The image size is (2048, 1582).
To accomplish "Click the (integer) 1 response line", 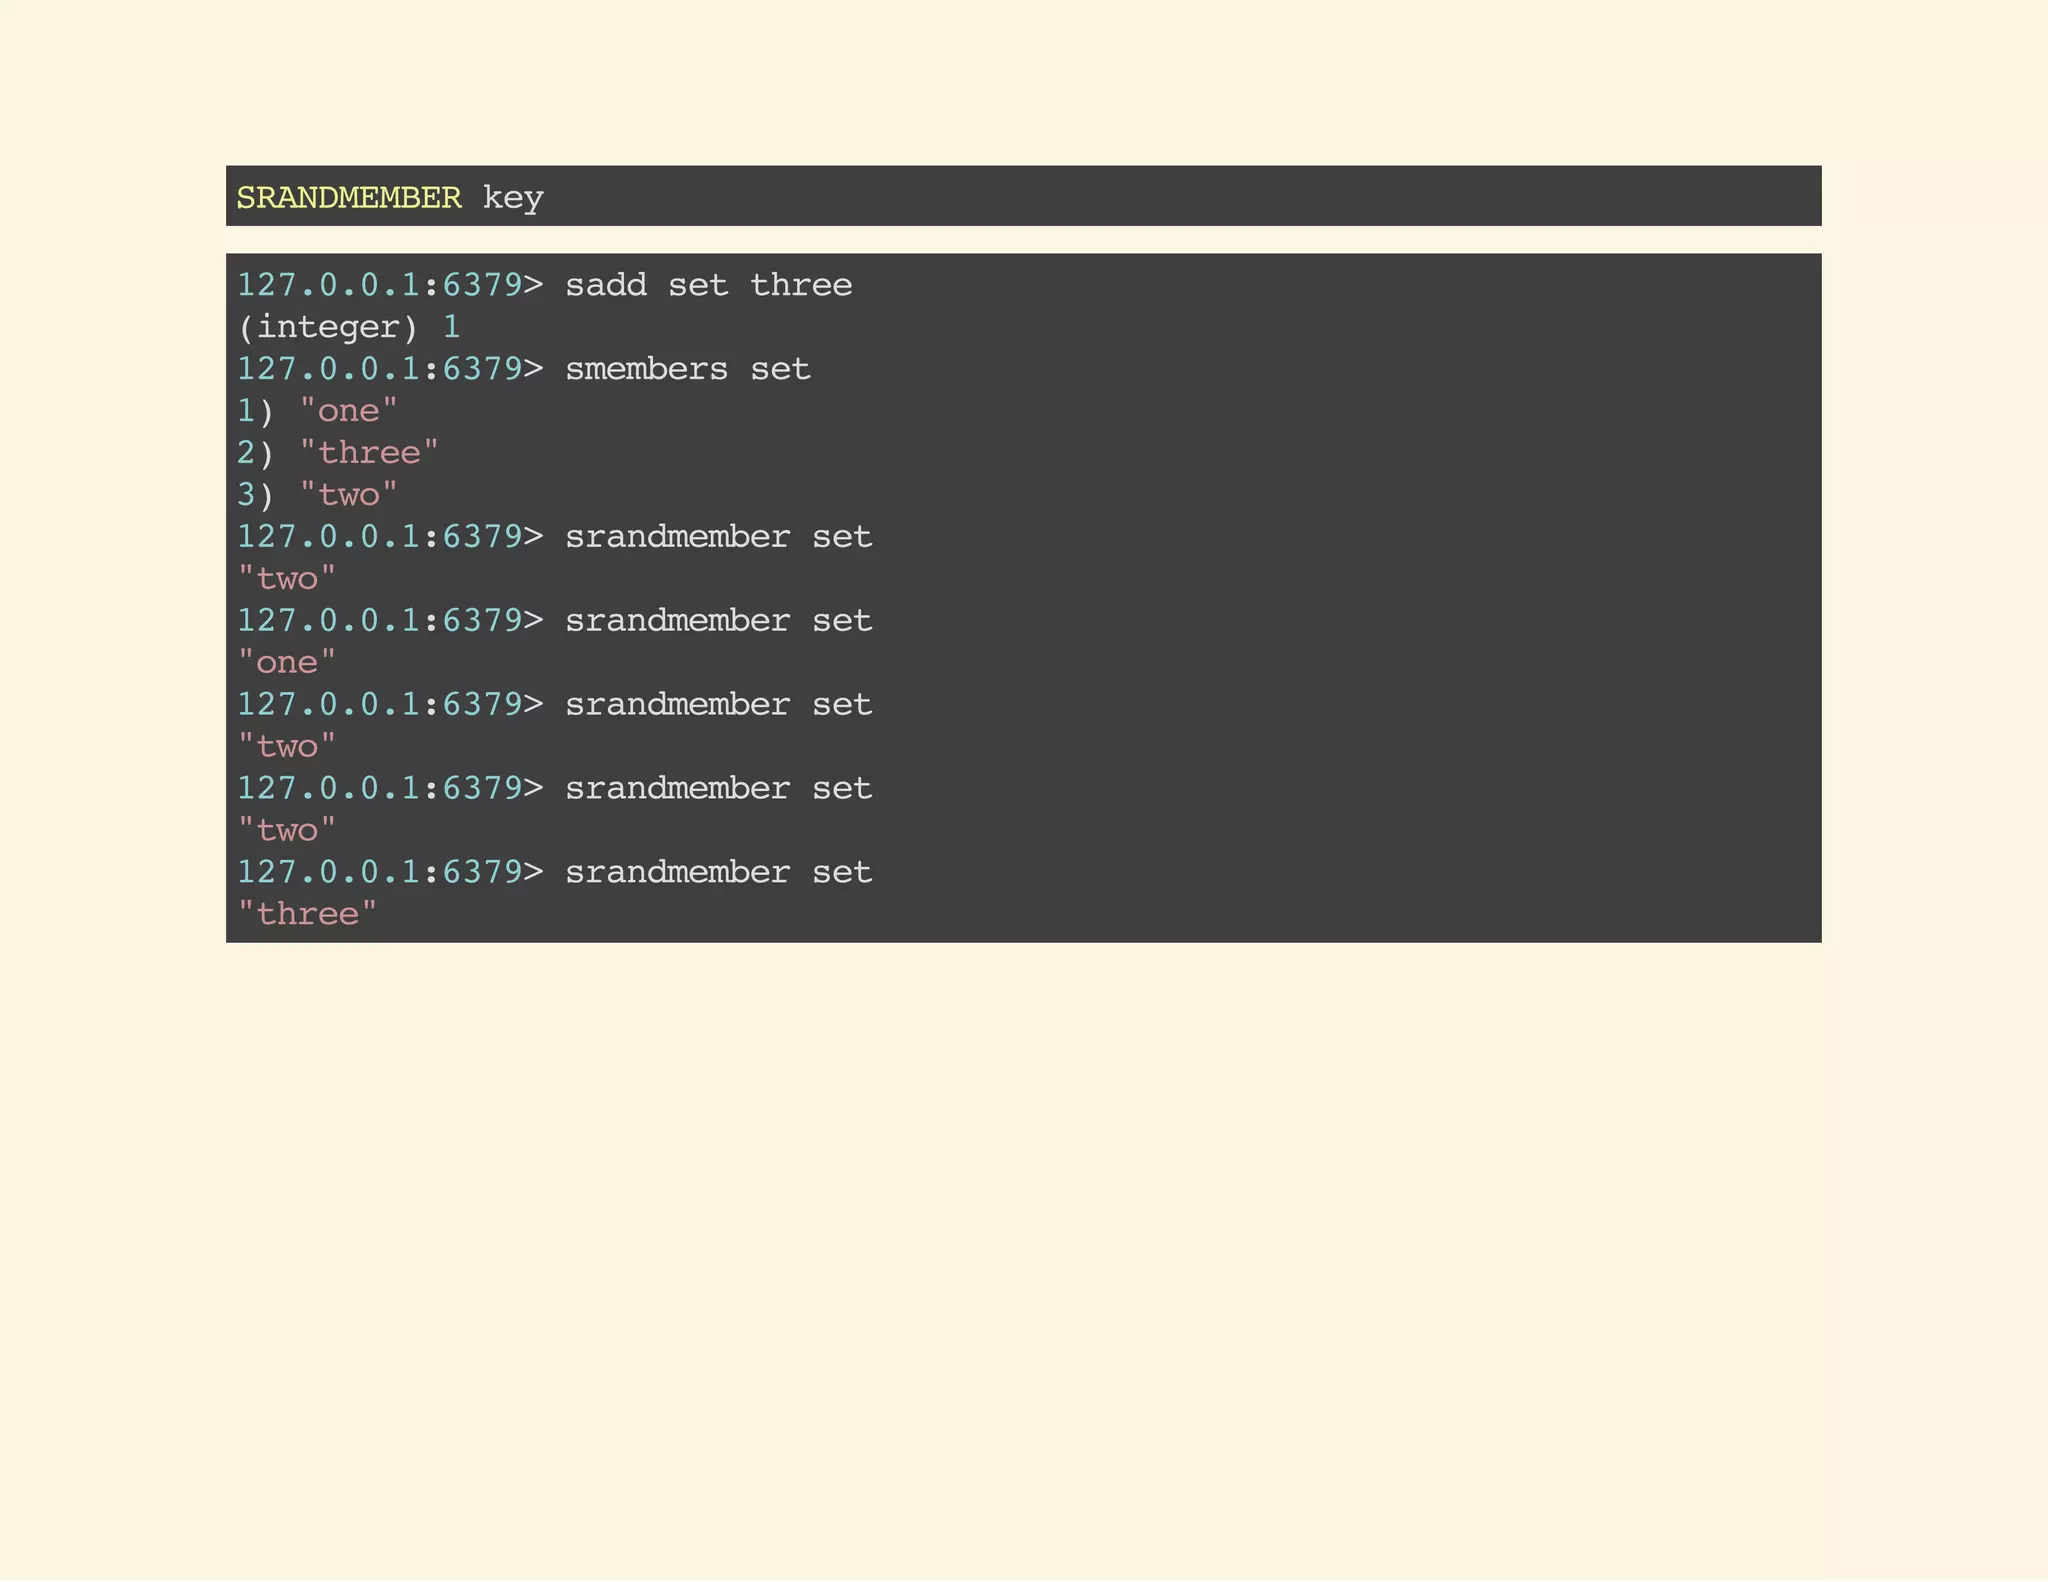I will pos(348,327).
